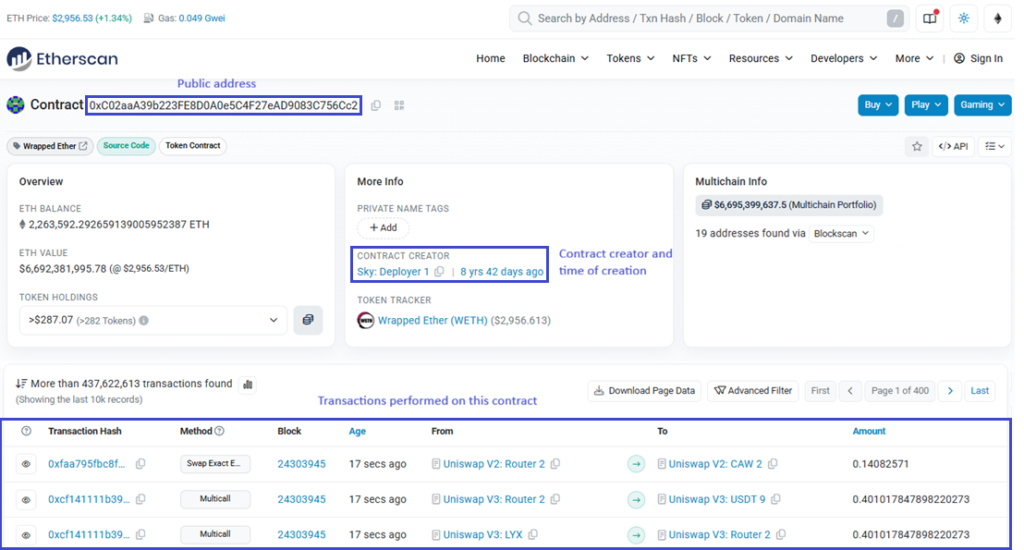Copy the Sky: Deployer 1 creator address
The image size is (1024, 550).
point(439,272)
